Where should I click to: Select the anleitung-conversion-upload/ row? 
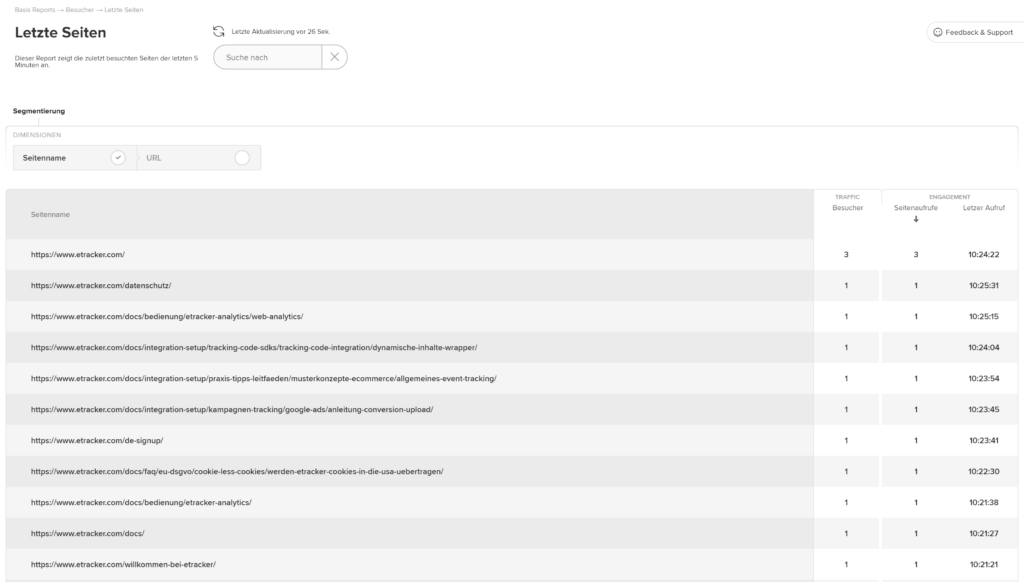click(x=512, y=410)
